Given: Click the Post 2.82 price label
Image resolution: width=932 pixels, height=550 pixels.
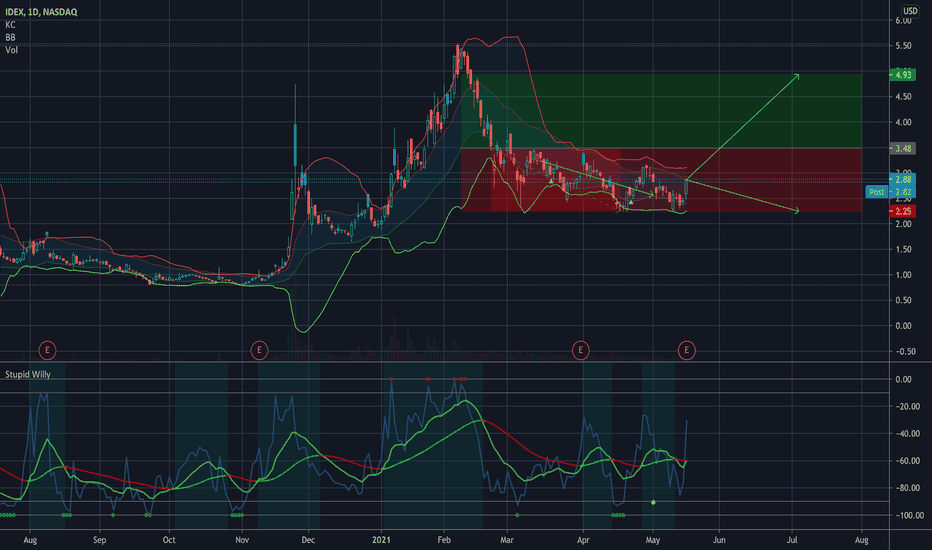Looking at the screenshot, I should pos(890,191).
